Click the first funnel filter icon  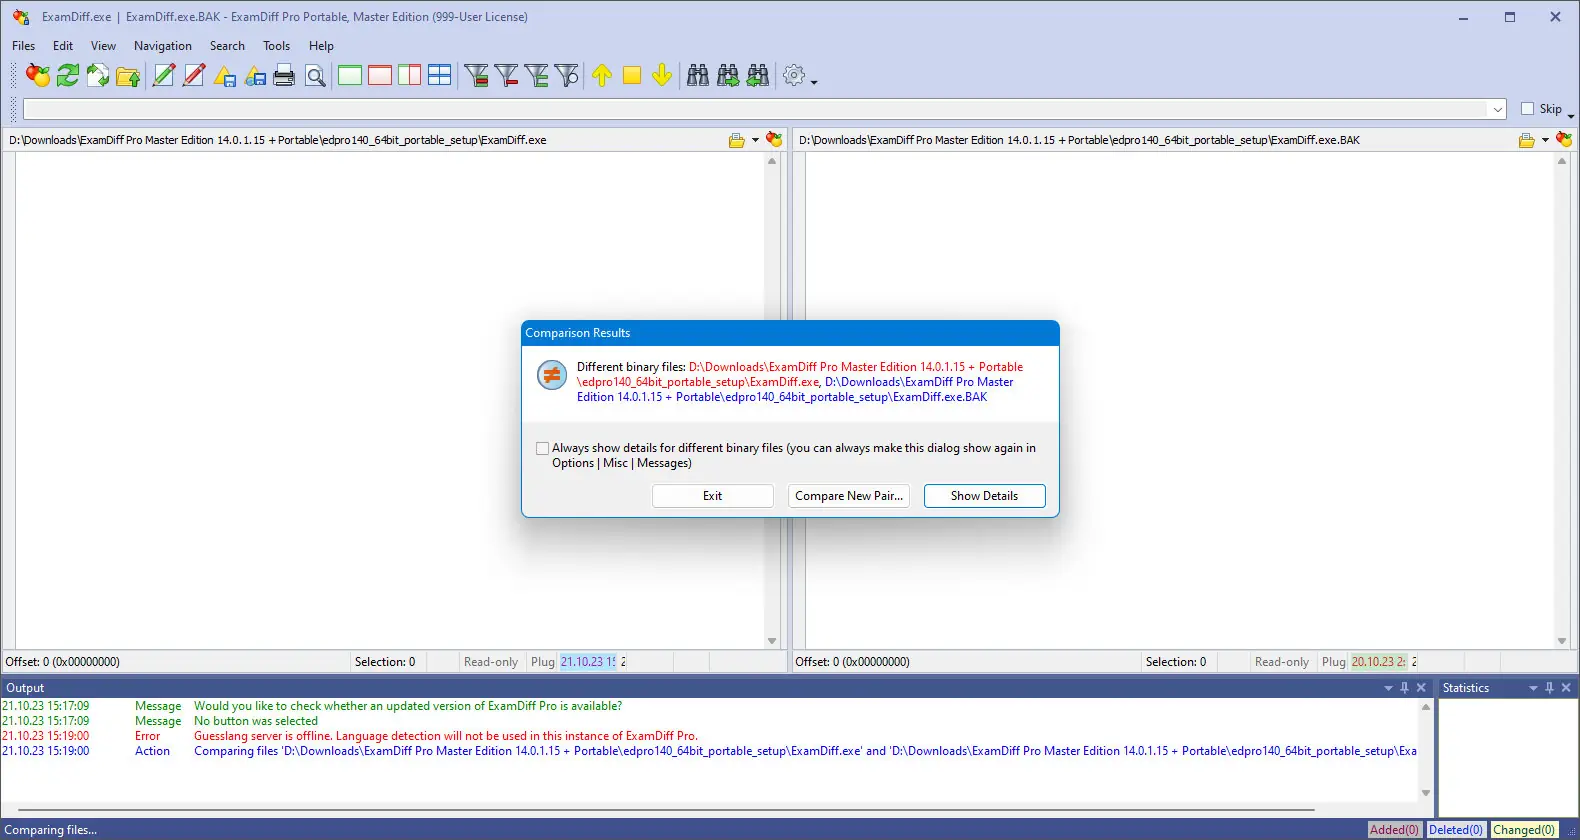click(x=477, y=75)
